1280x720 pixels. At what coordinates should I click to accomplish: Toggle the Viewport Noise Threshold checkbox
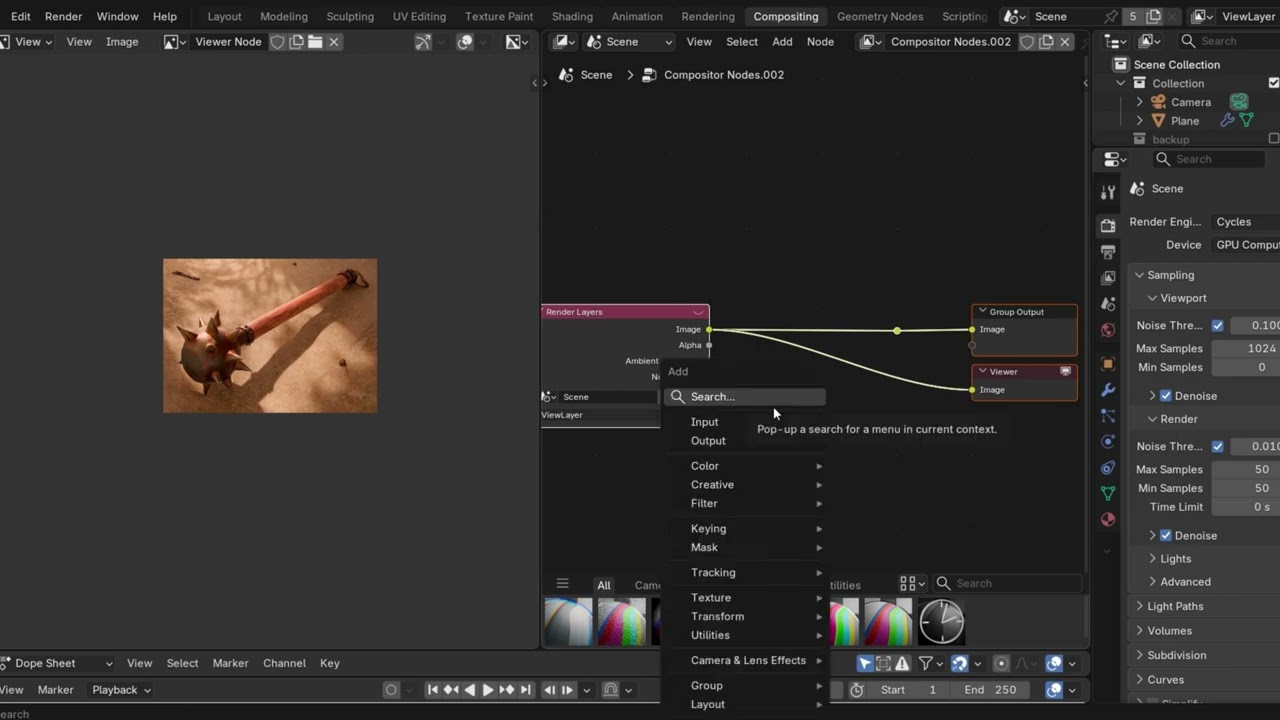(1217, 326)
